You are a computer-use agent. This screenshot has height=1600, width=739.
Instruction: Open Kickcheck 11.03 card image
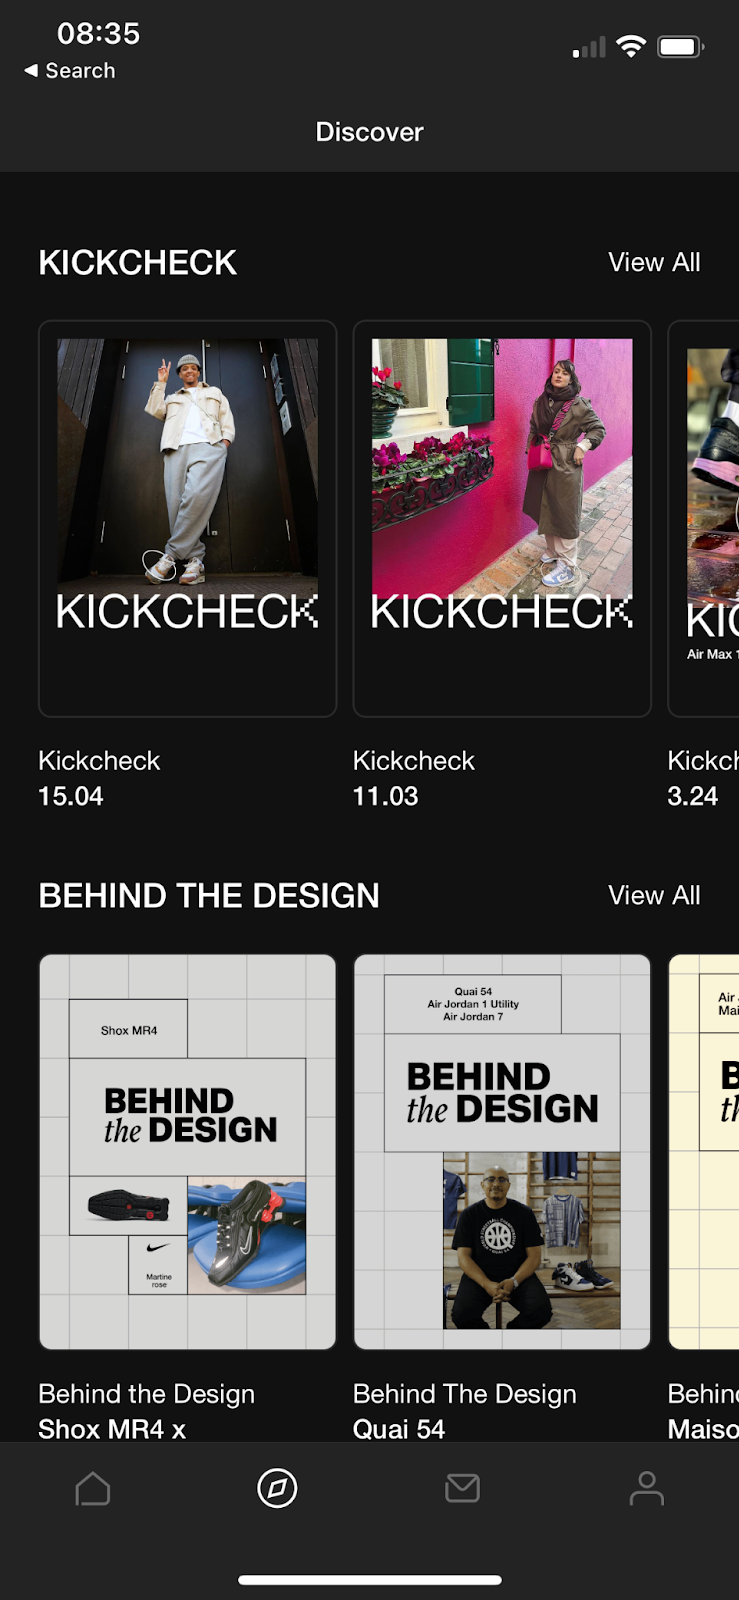pos(502,518)
